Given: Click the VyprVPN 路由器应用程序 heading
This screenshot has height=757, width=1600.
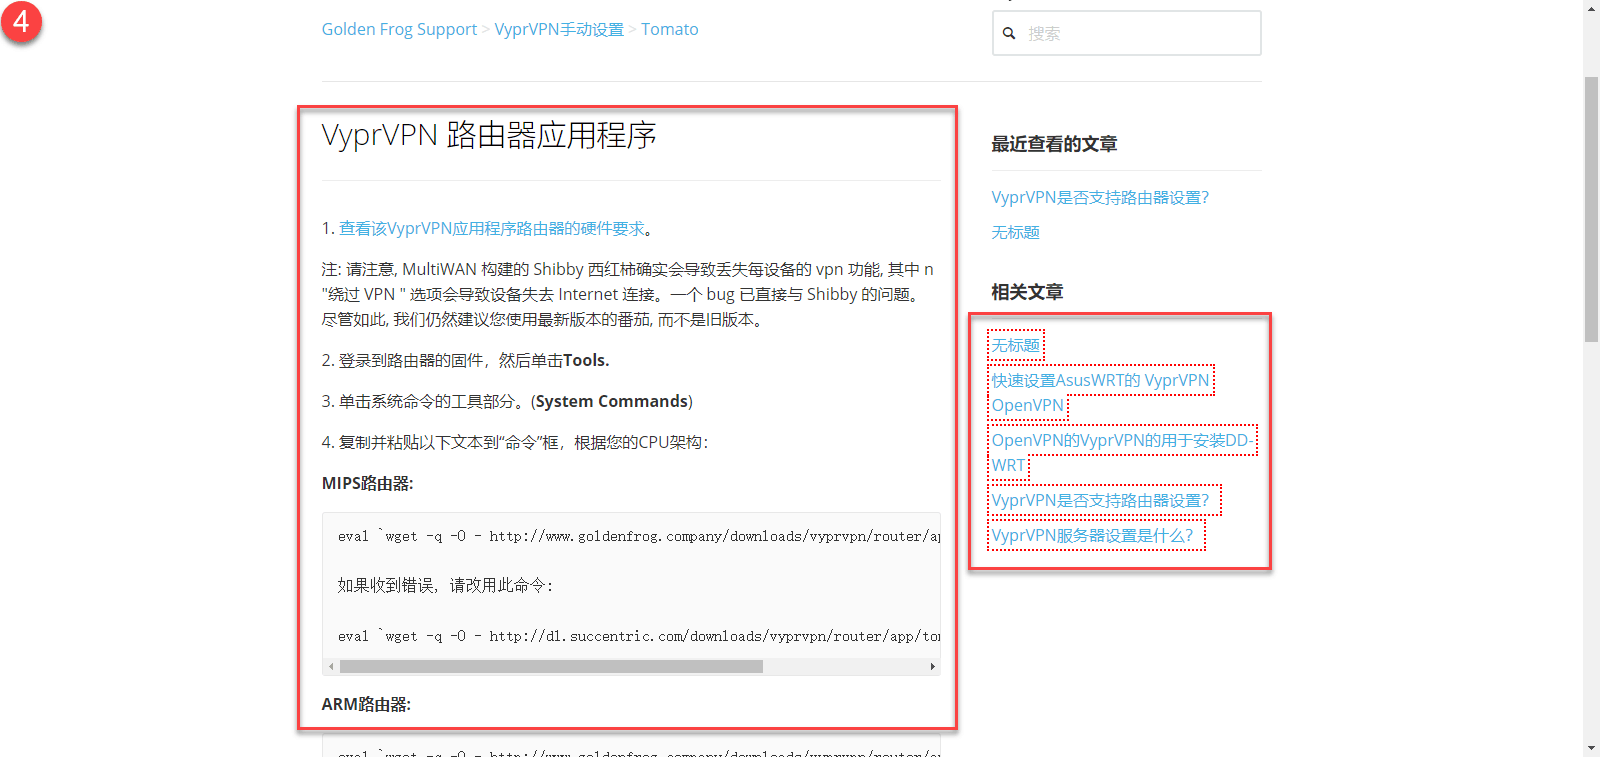Looking at the screenshot, I should [x=489, y=135].
